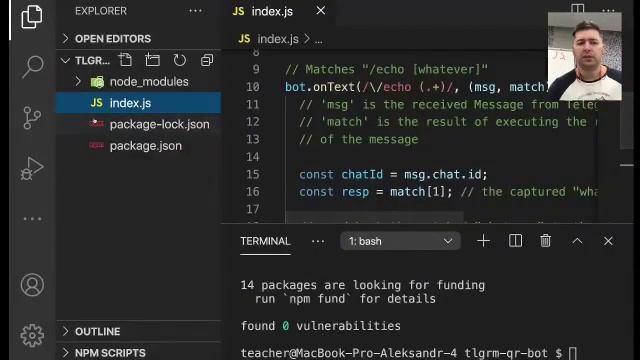Maximize the terminal panel with up chevron
640x360 pixels.
[577, 241]
